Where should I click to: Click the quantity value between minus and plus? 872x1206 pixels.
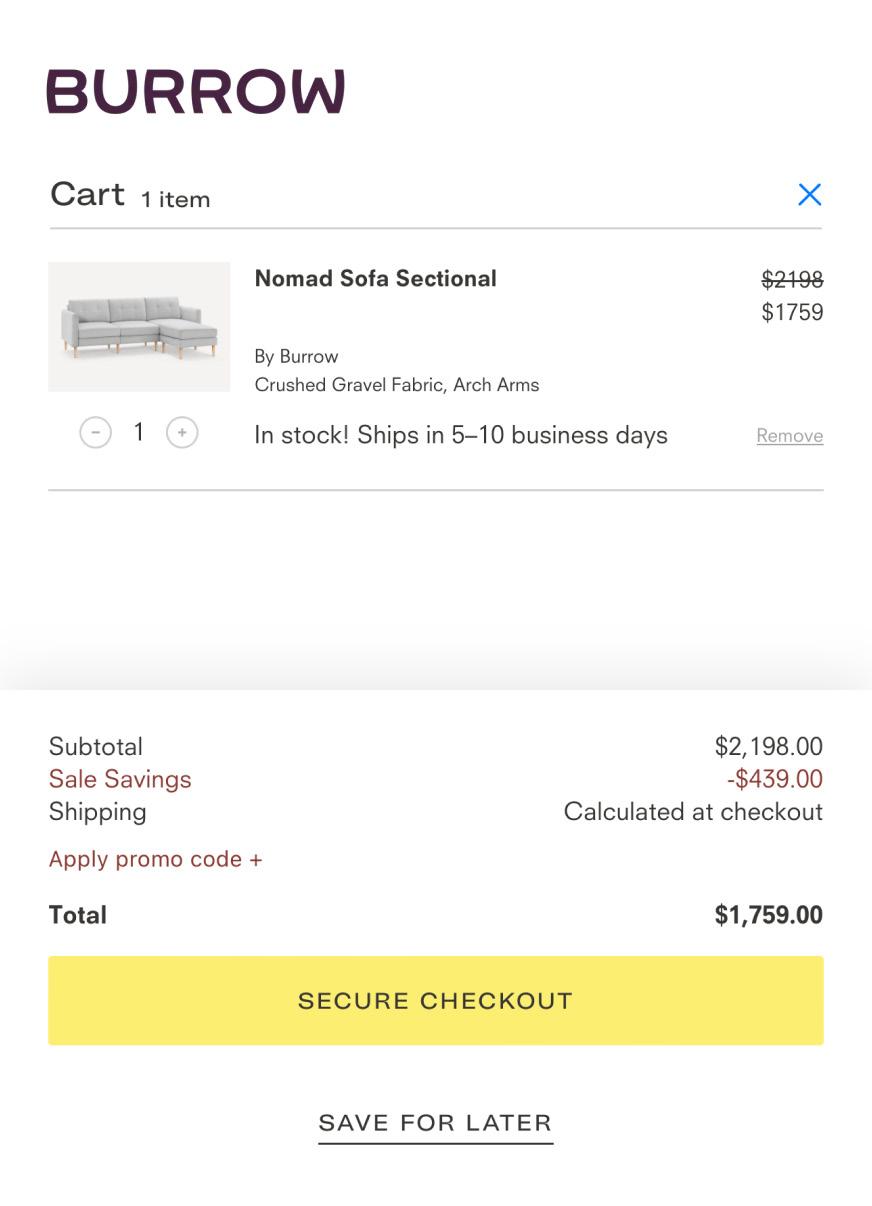click(139, 432)
